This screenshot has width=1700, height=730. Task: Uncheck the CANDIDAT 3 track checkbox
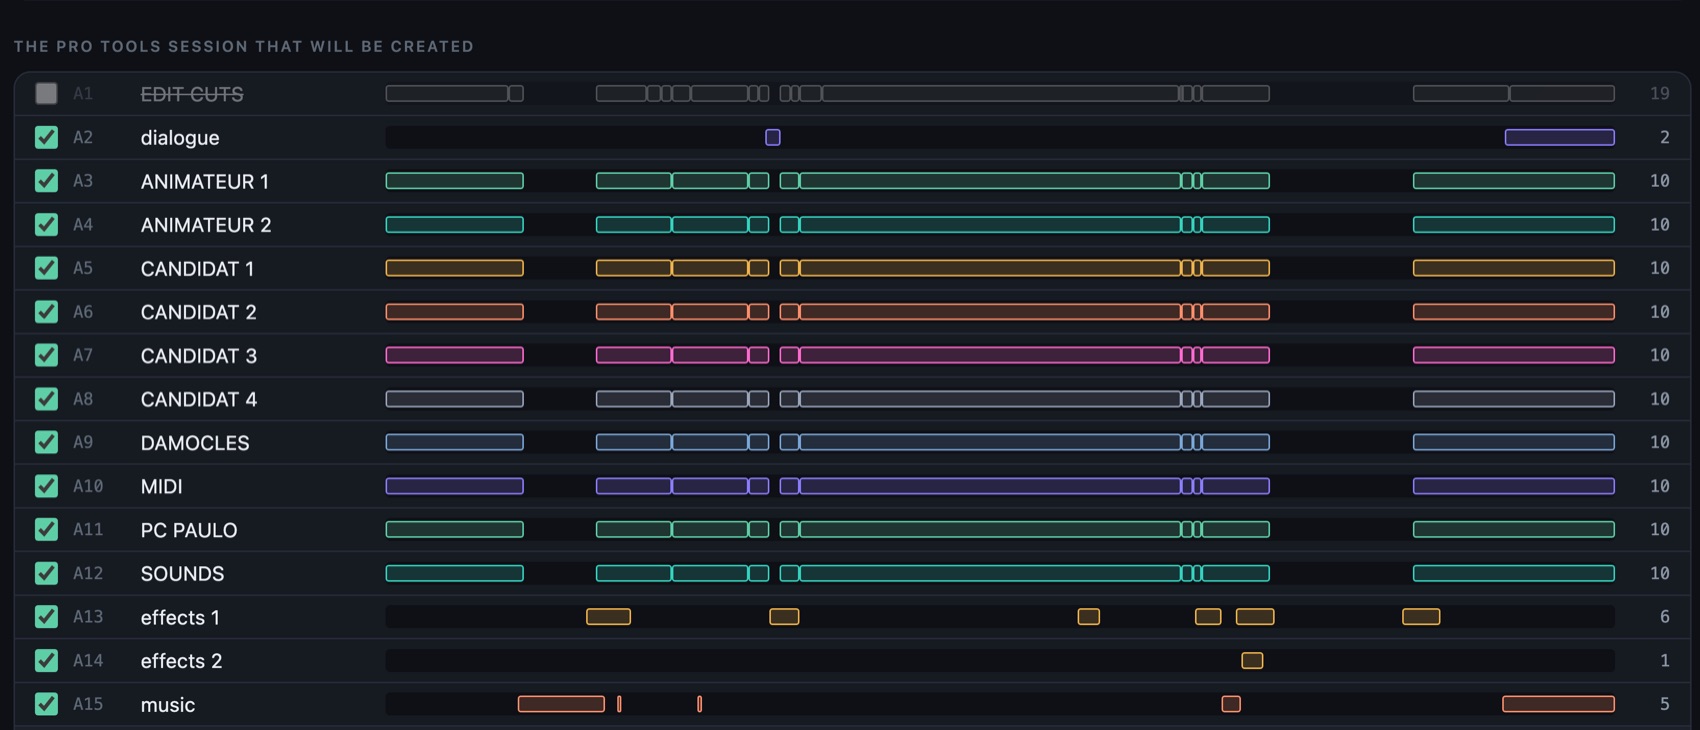pyautogui.click(x=46, y=355)
